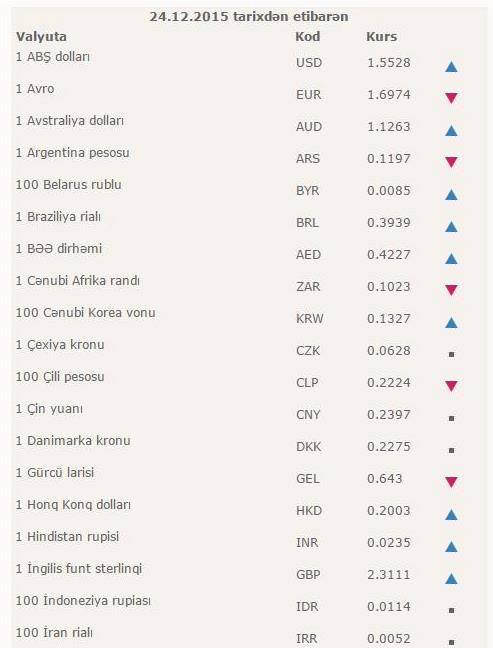Select the 1 İngilis funt sterlinqi entry
This screenshot has width=493, height=648.
(x=79, y=569)
